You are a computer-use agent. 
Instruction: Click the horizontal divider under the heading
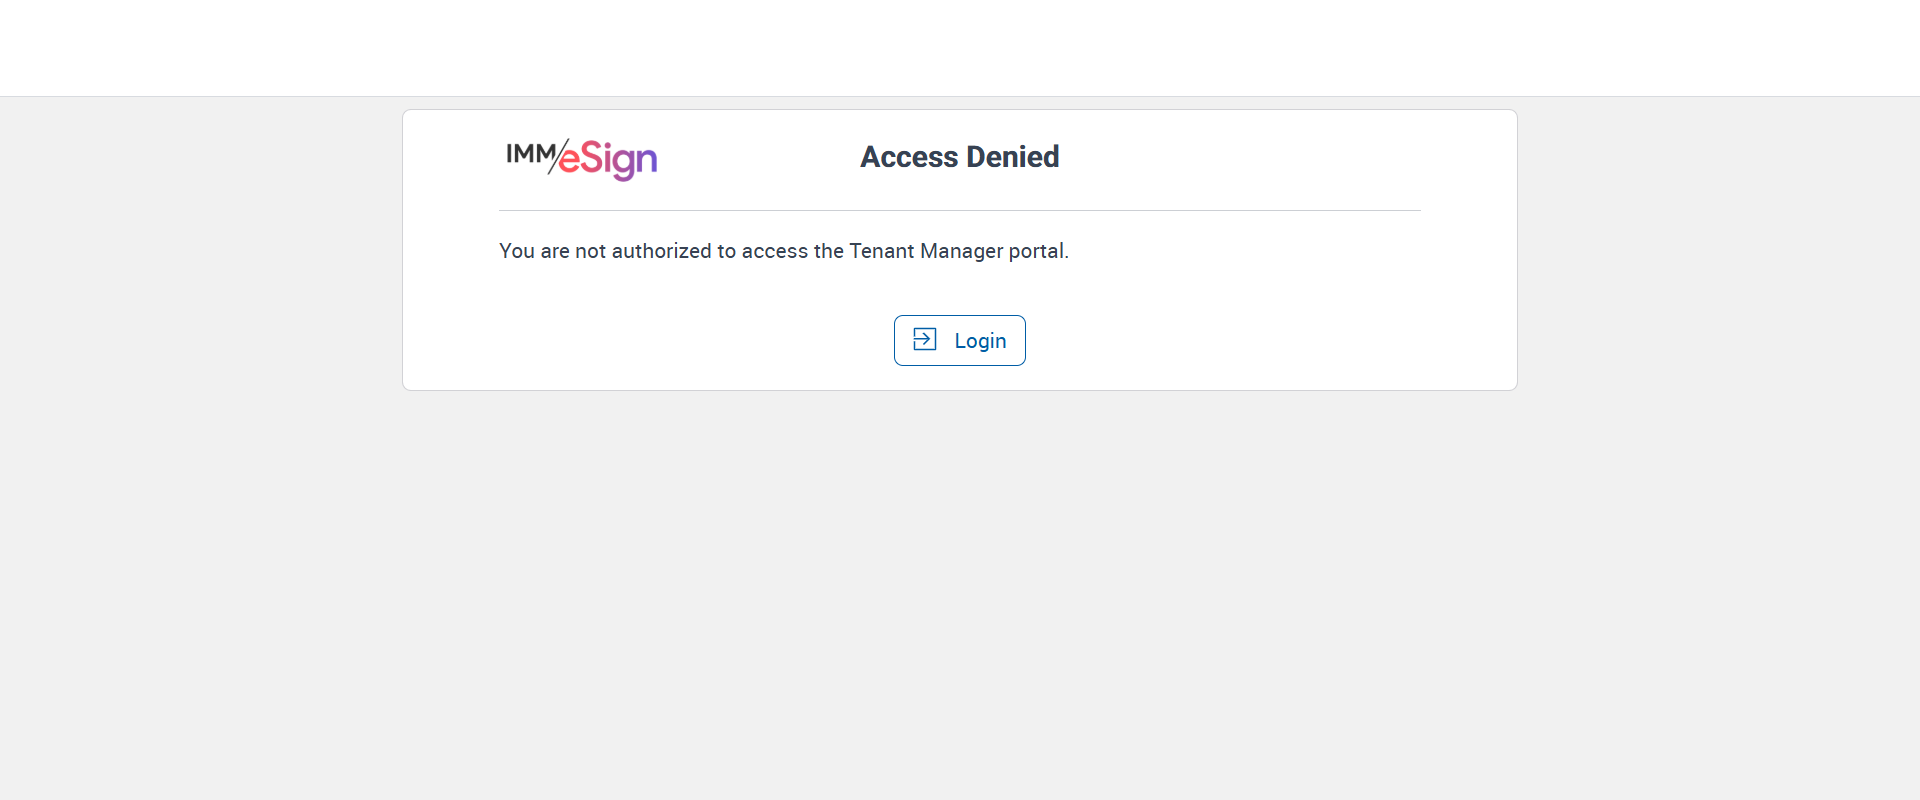click(959, 210)
